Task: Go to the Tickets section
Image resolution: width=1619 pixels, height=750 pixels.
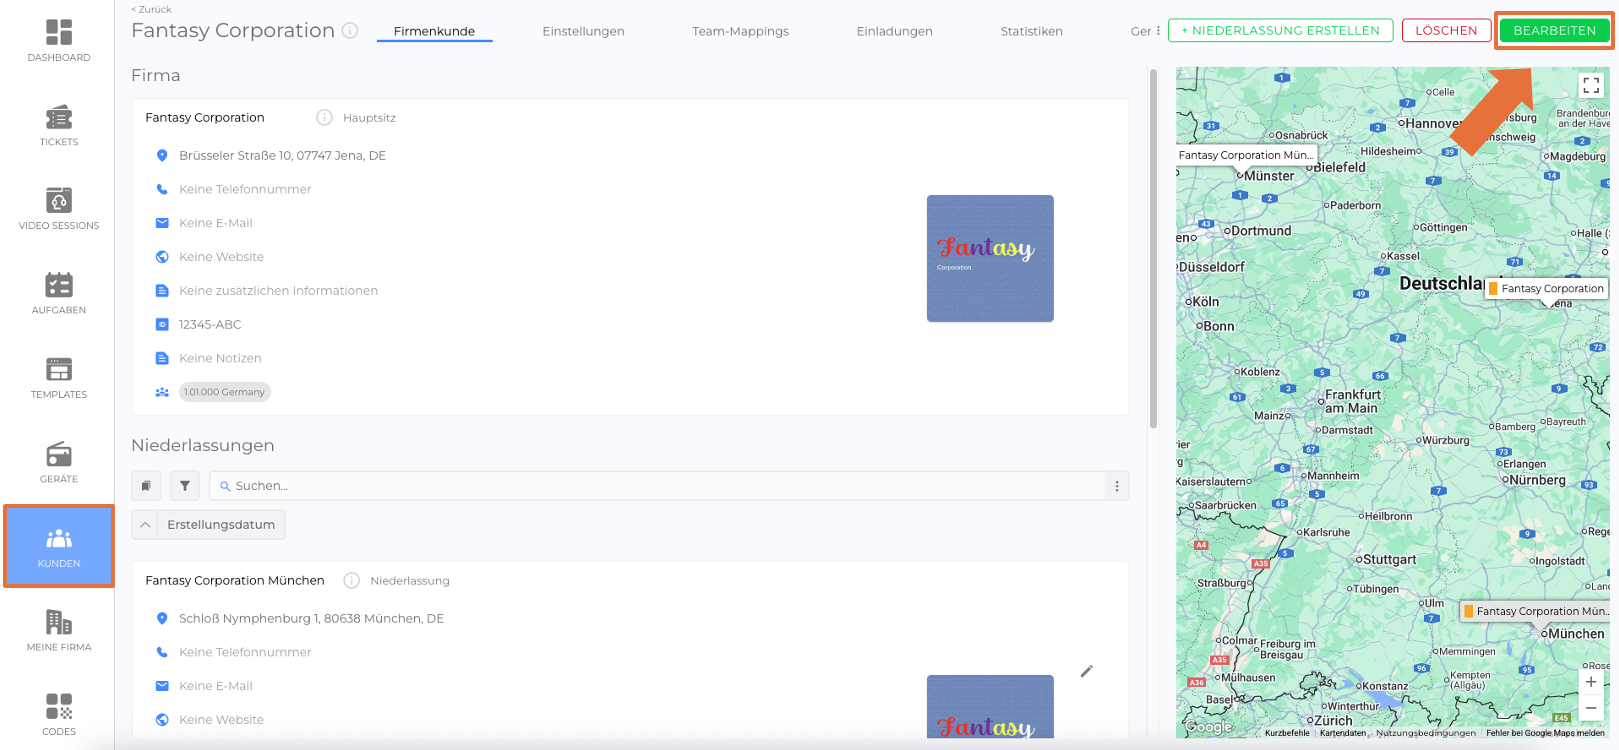Action: (59, 125)
